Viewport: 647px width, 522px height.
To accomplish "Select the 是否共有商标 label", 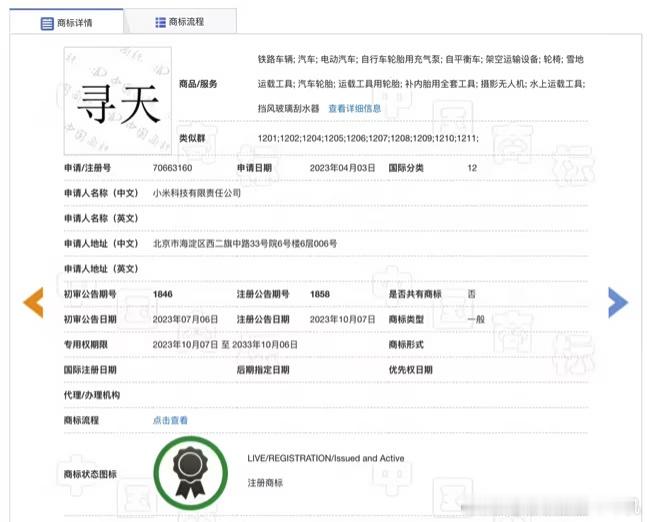I will point(415,294).
